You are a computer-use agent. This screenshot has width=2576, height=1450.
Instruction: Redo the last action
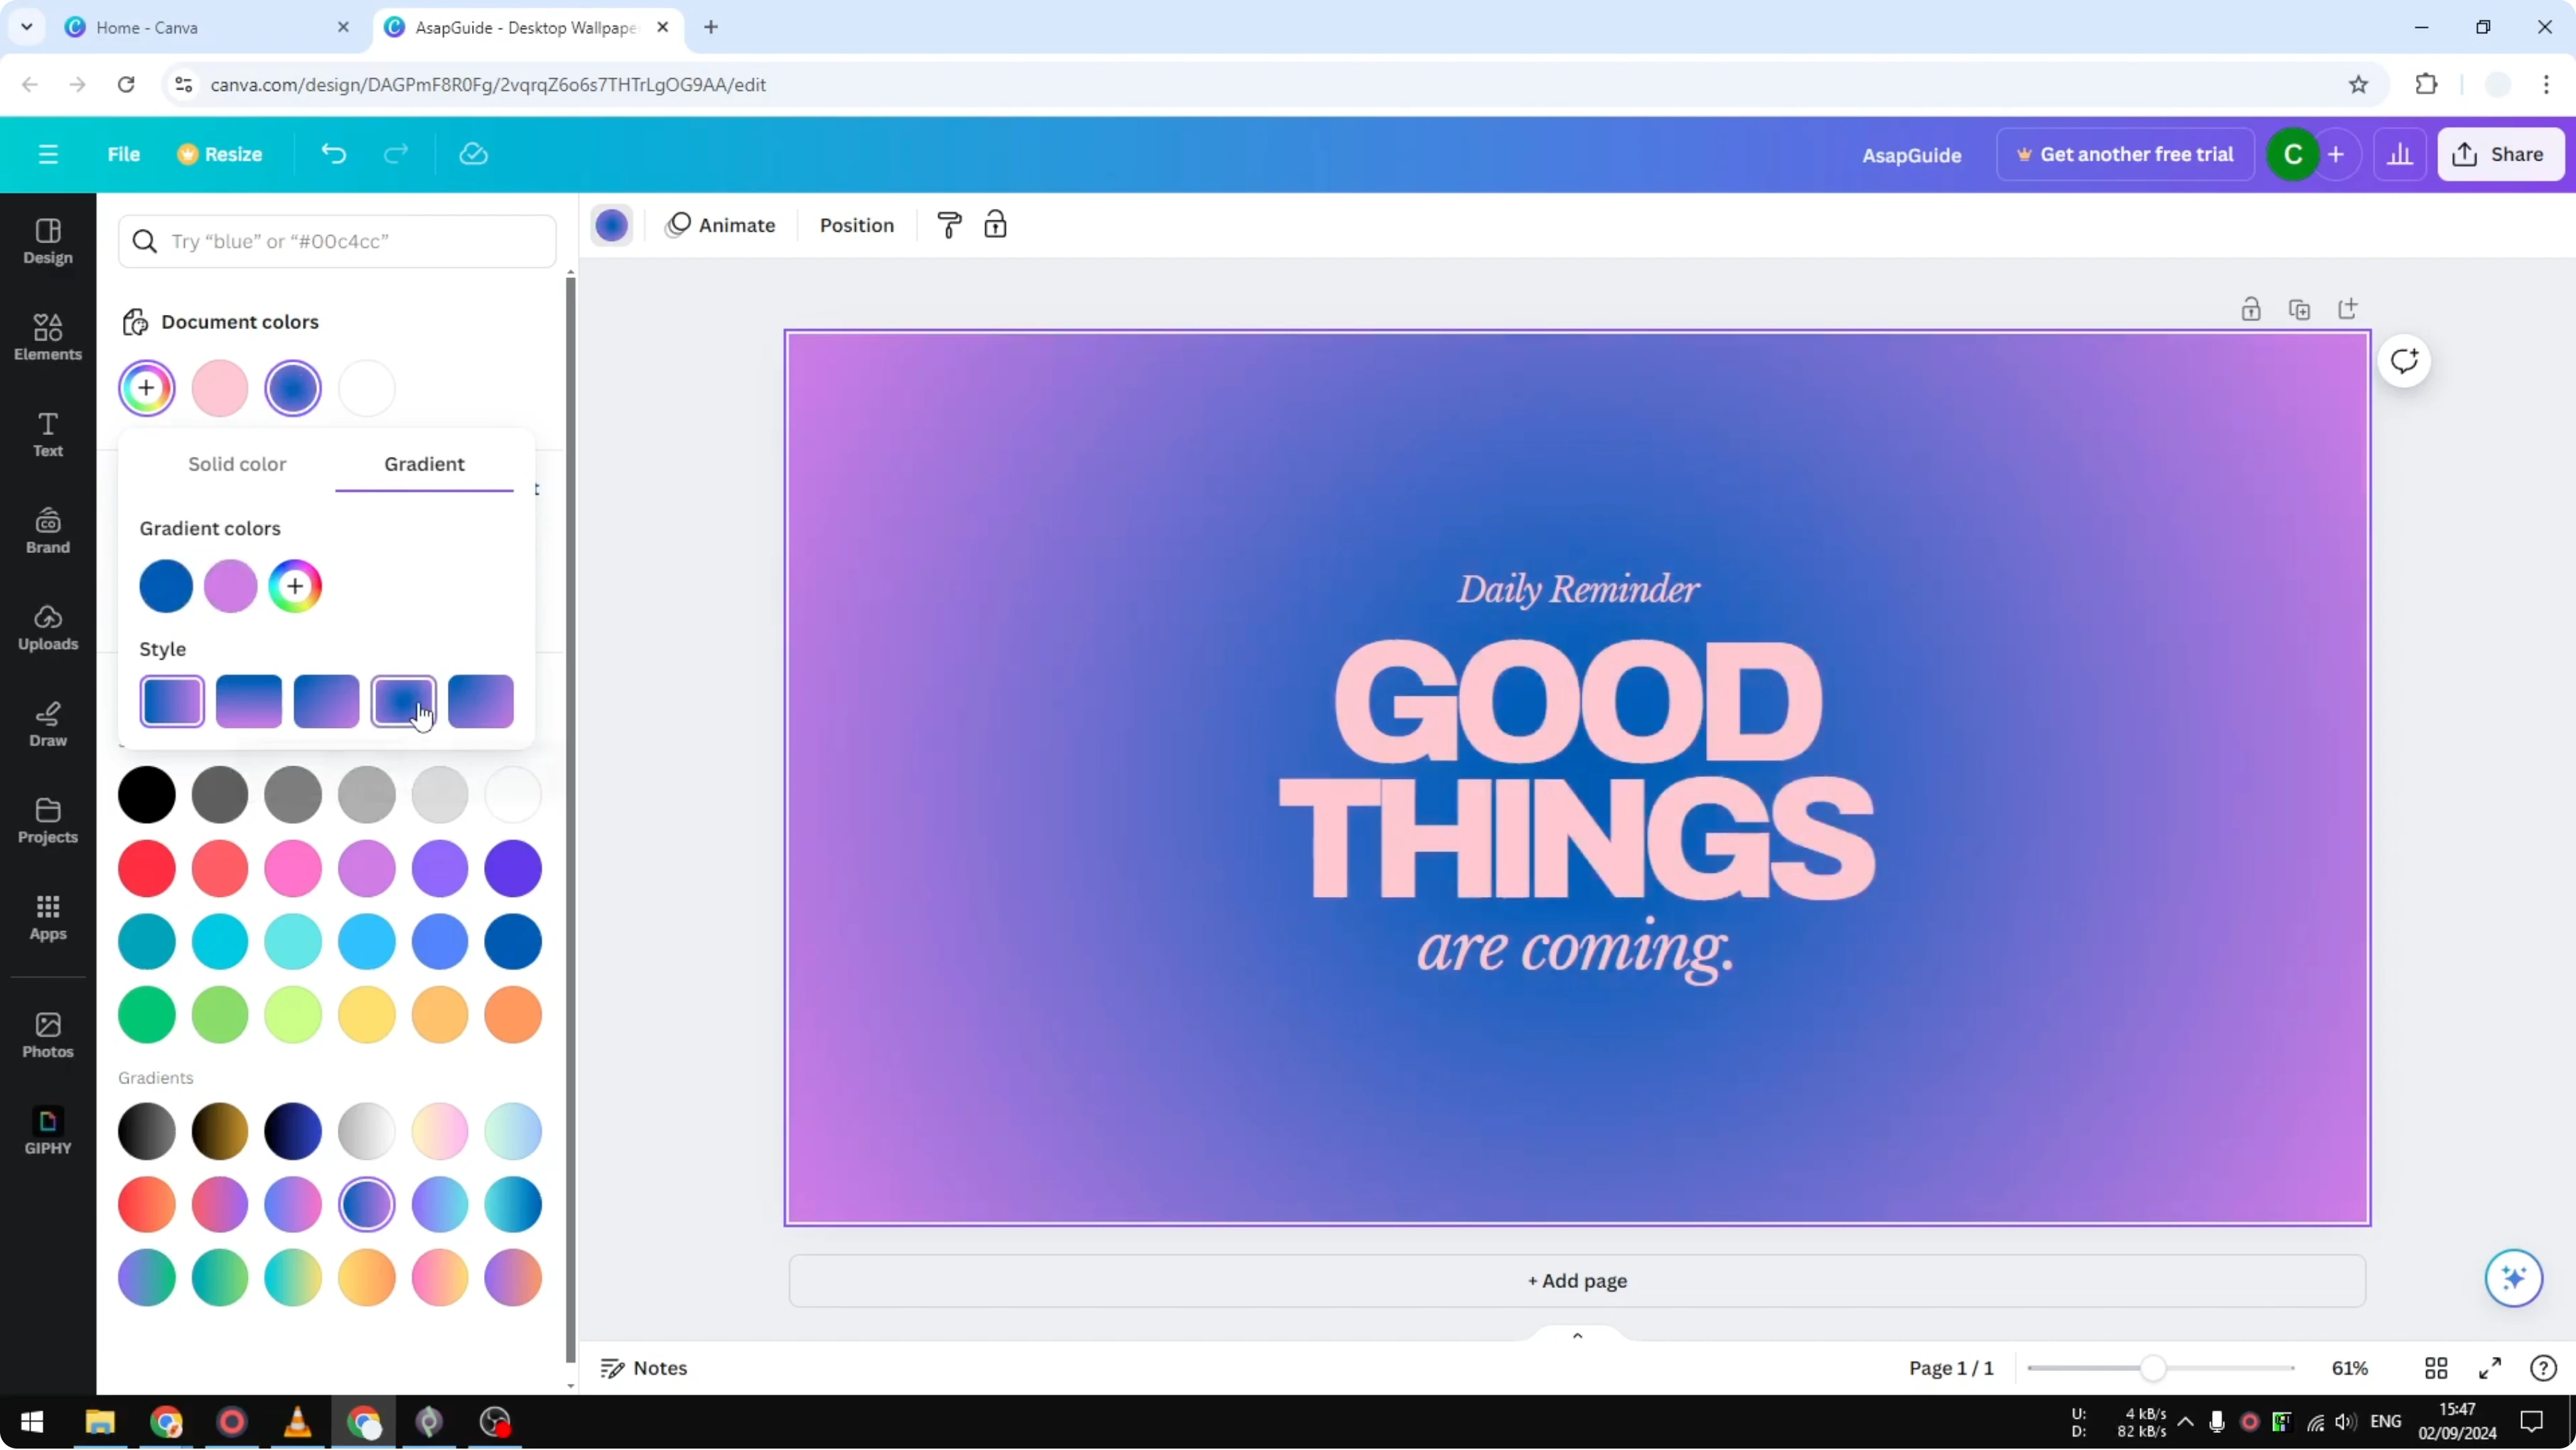(397, 154)
